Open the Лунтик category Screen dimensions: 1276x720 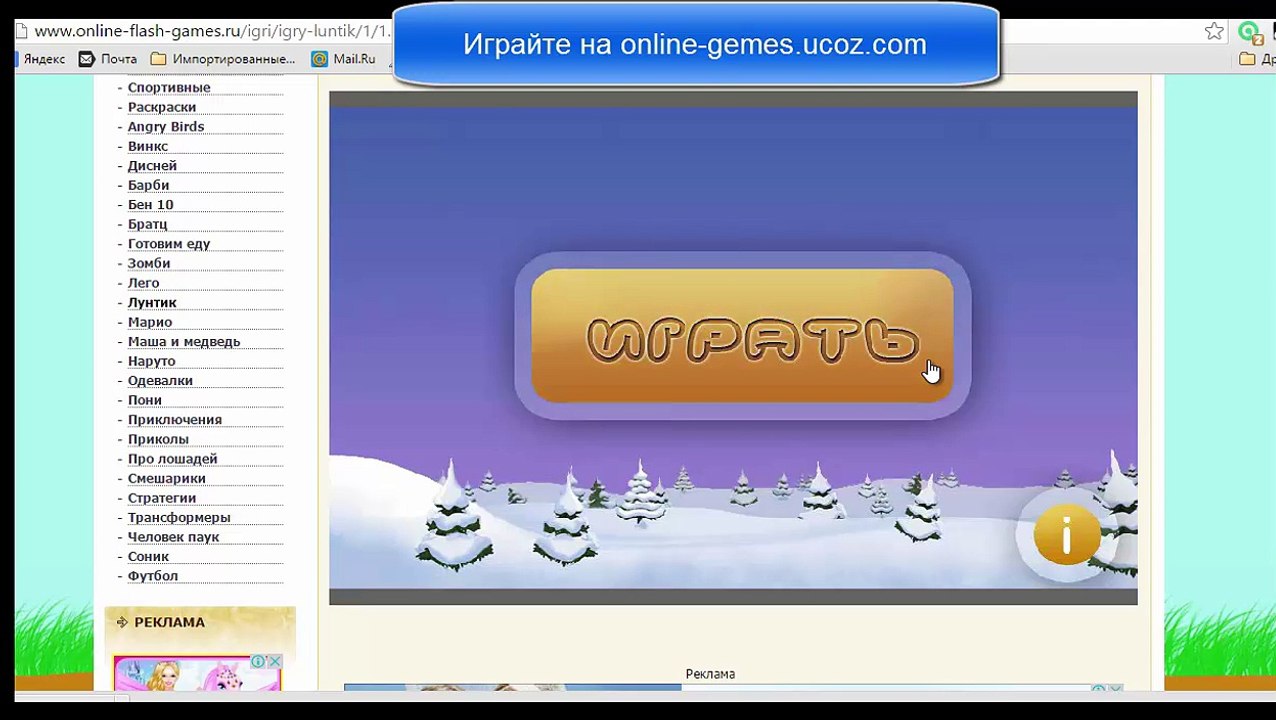pos(152,302)
